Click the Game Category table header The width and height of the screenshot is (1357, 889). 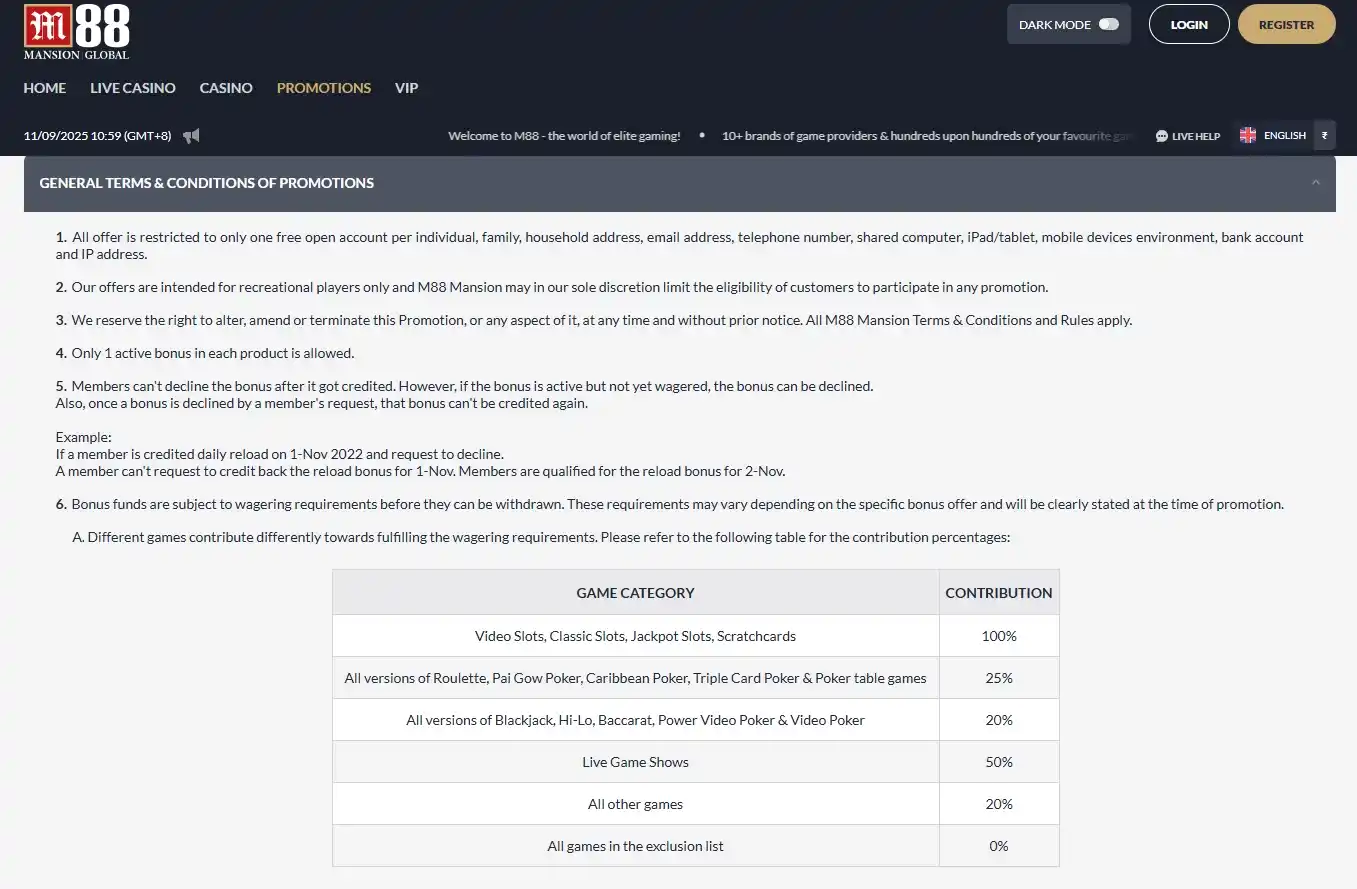(635, 593)
